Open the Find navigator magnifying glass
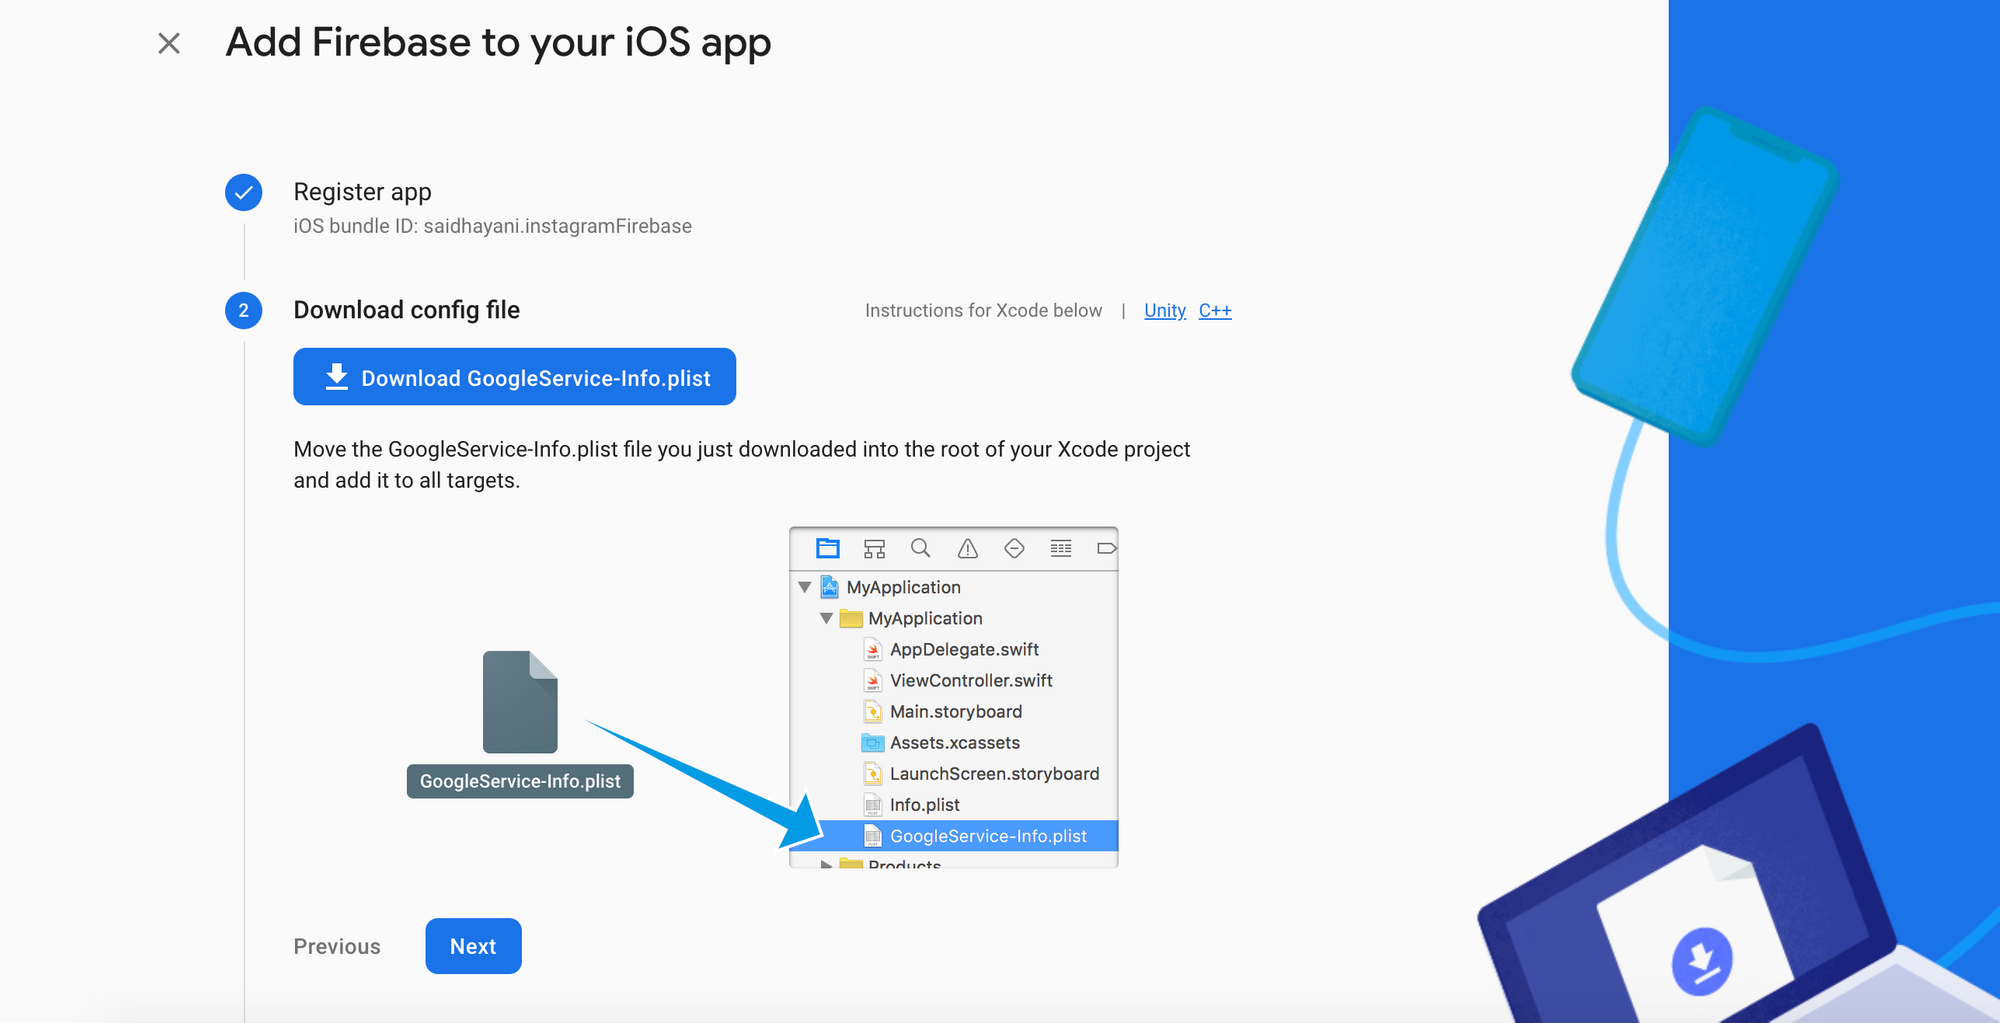This screenshot has height=1023, width=2000. tap(920, 548)
